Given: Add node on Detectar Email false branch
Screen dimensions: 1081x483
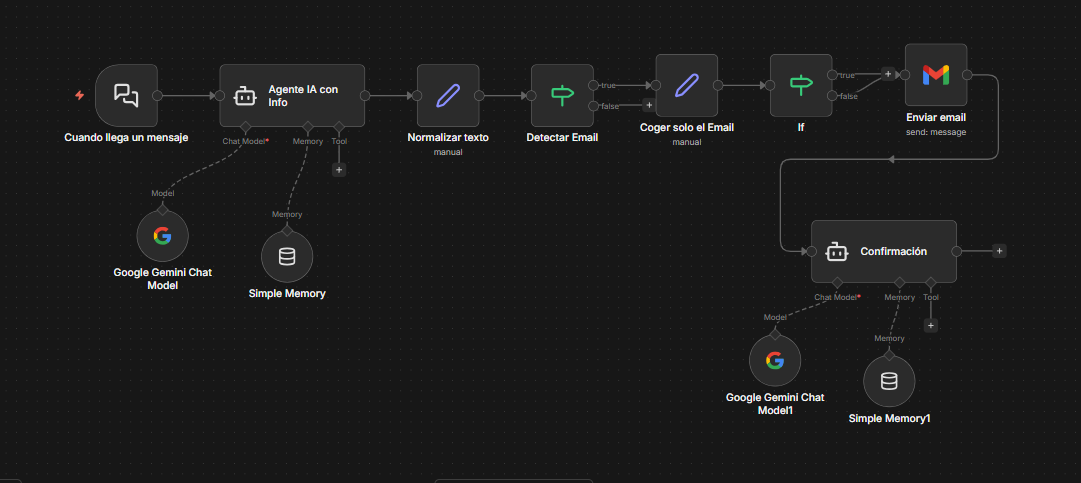Looking at the screenshot, I should pos(649,105).
